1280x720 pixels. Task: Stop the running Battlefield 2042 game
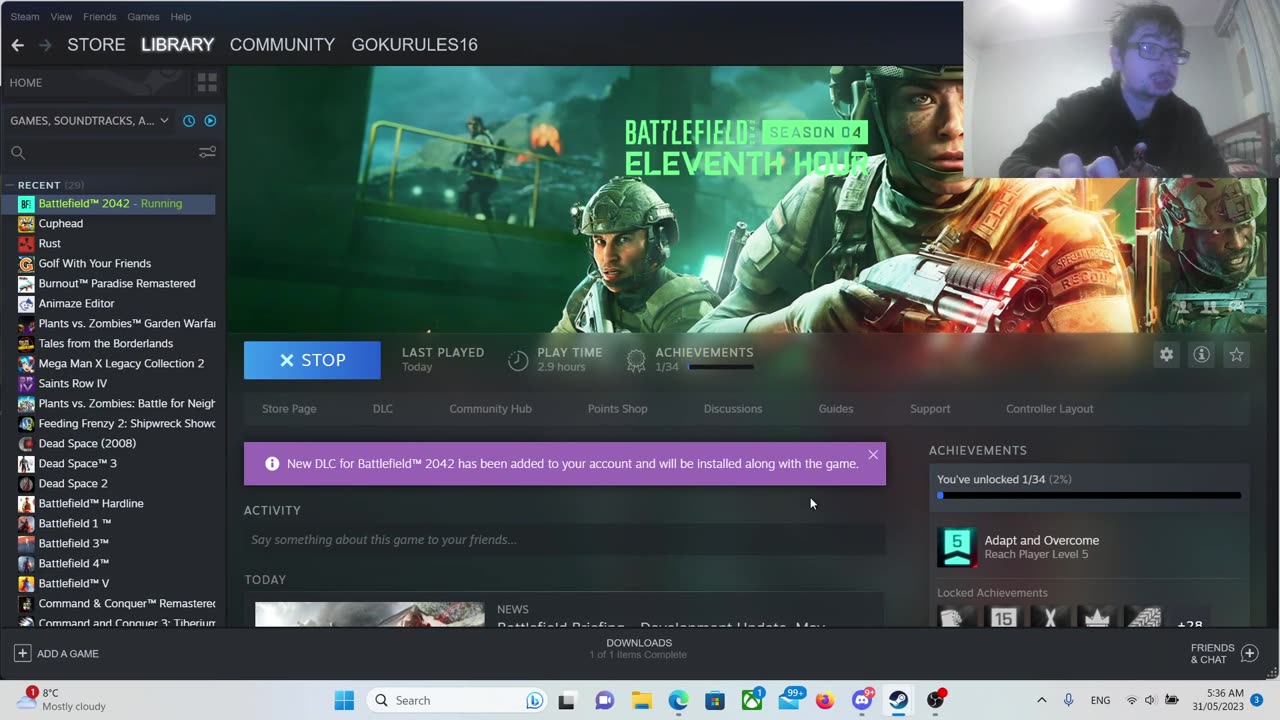tap(312, 360)
